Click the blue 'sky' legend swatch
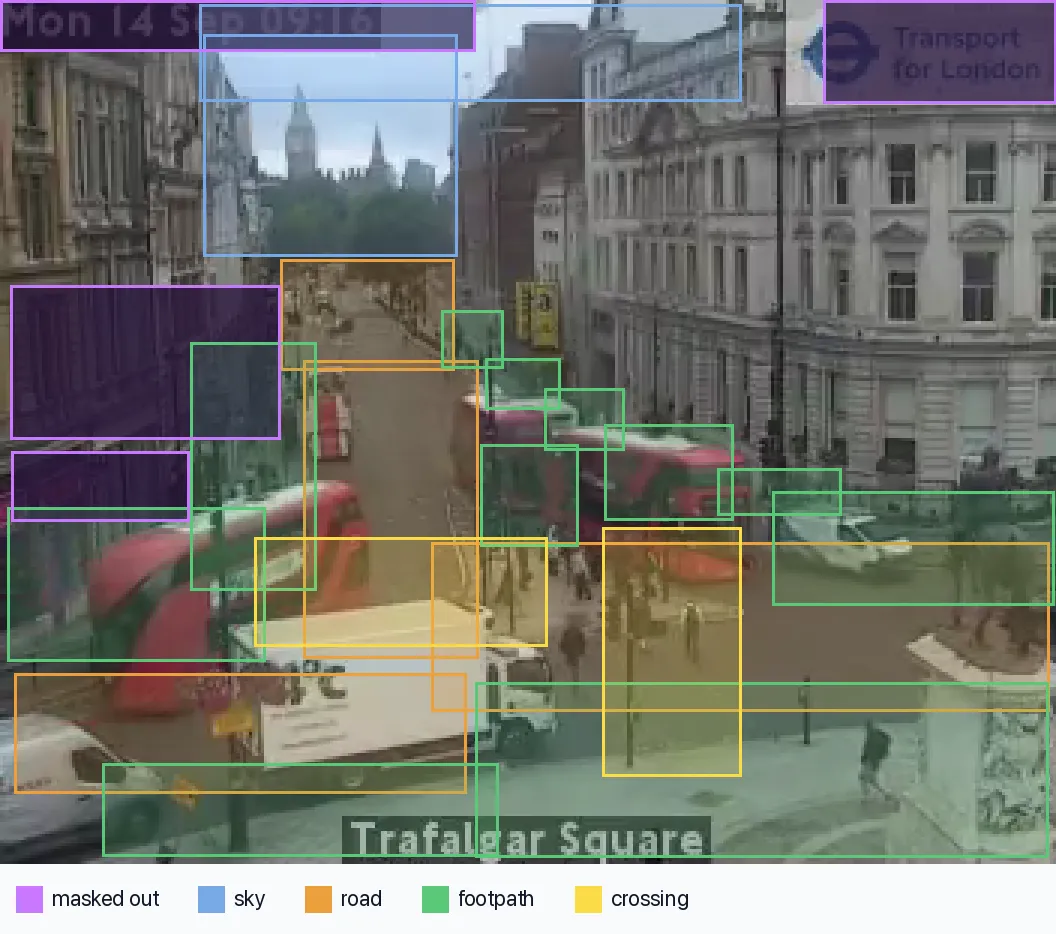 point(211,900)
